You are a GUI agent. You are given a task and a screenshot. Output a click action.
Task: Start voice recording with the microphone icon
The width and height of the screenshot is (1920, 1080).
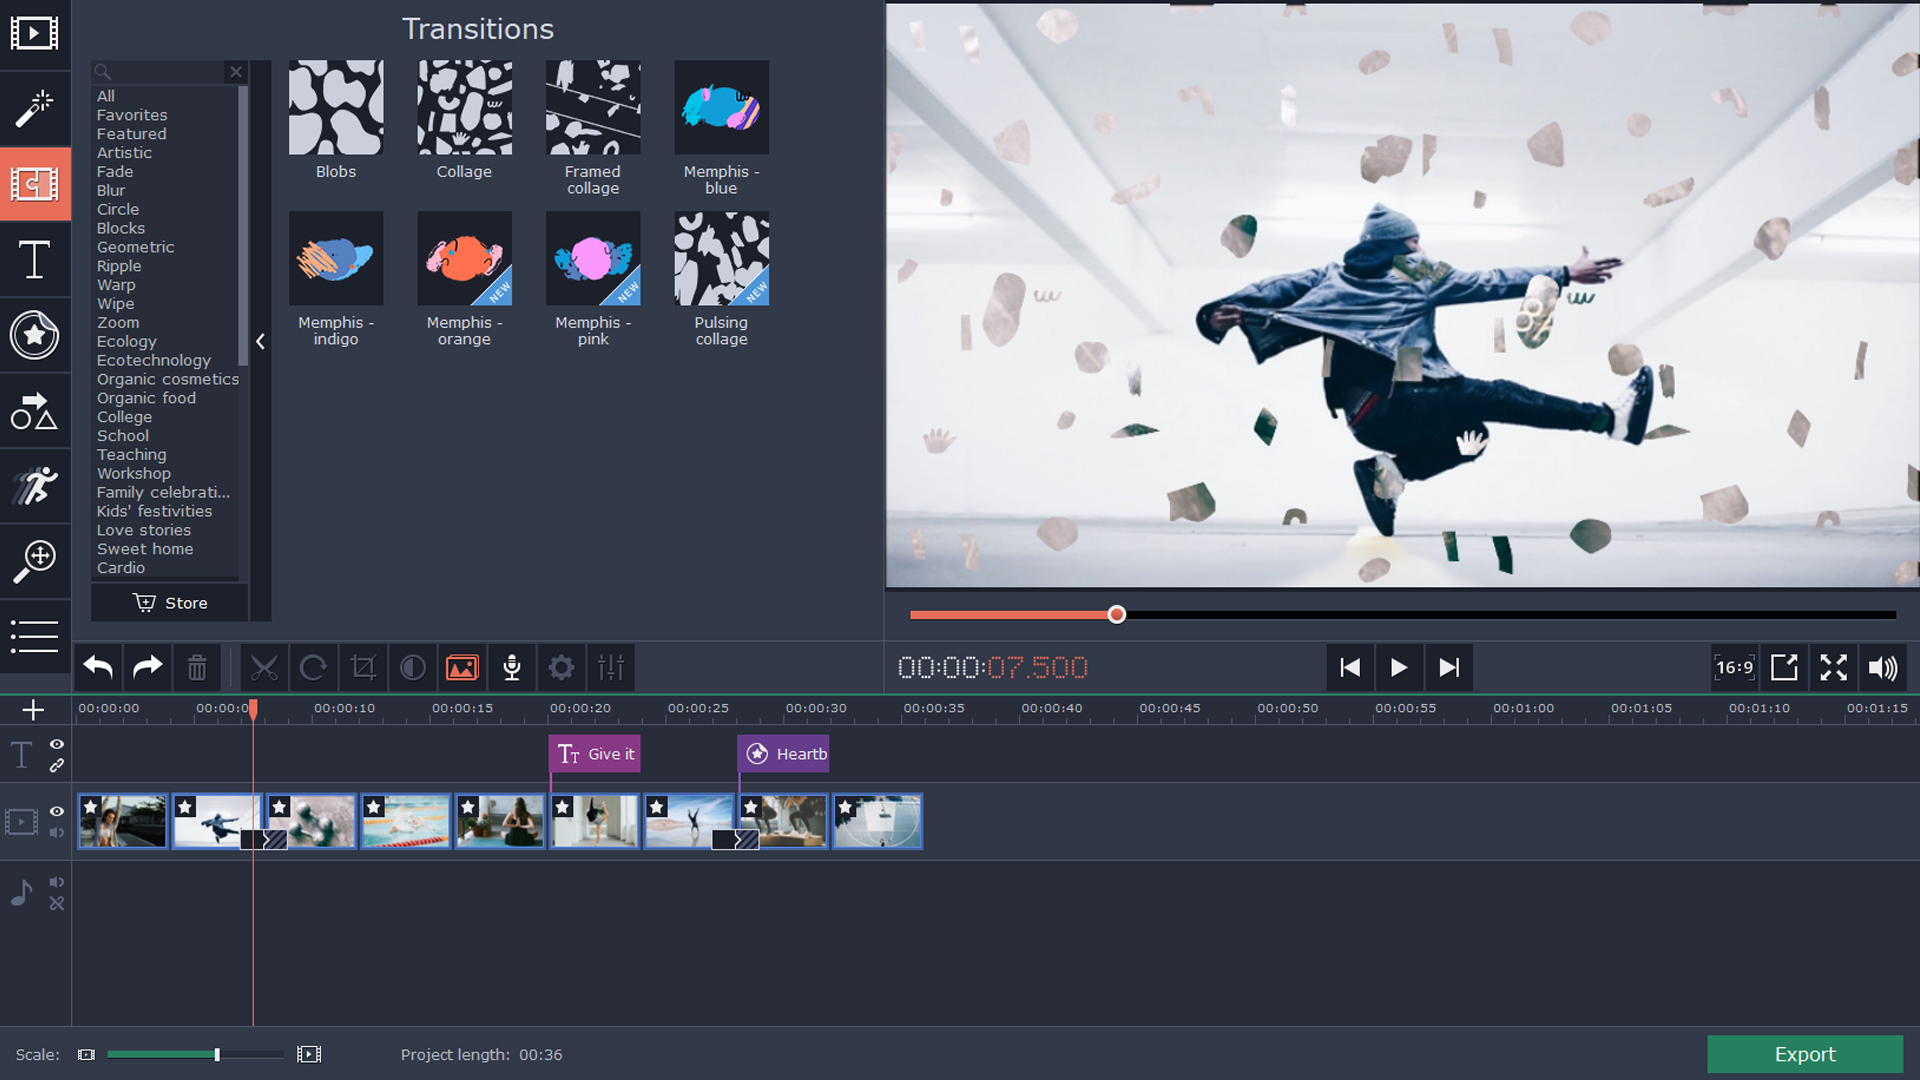point(512,667)
